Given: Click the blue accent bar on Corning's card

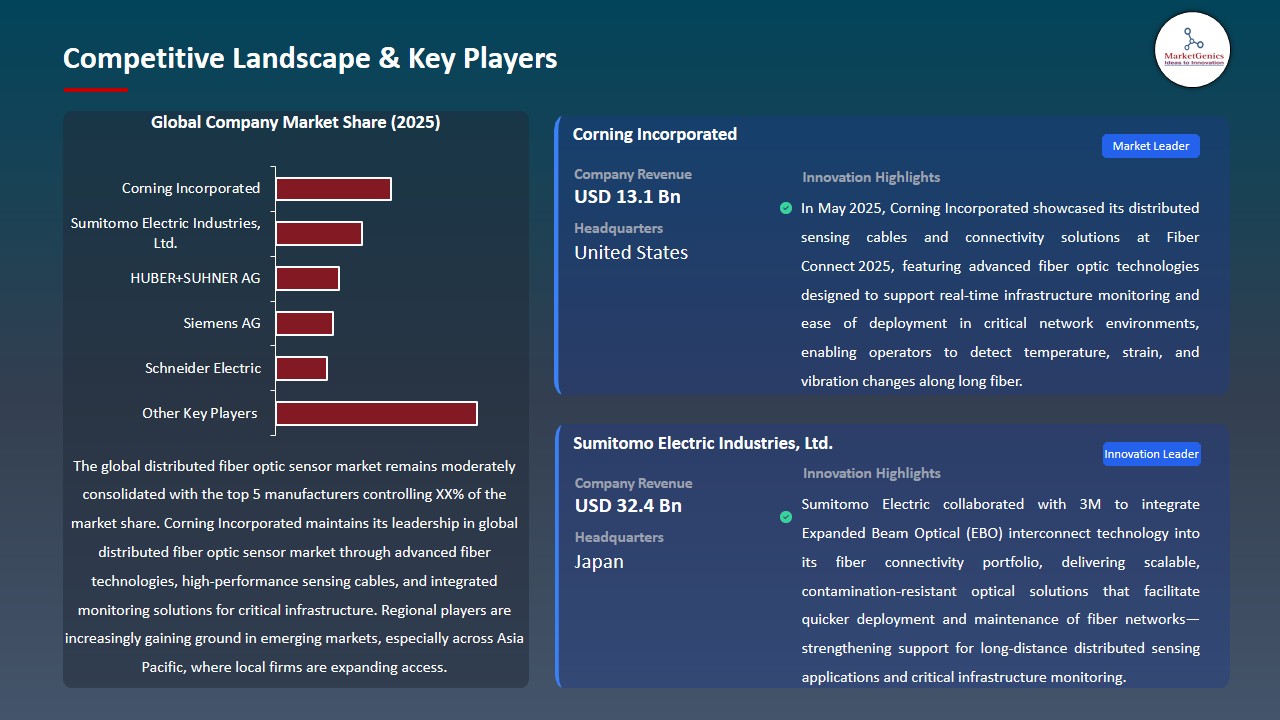Looking at the screenshot, I should 556,255.
